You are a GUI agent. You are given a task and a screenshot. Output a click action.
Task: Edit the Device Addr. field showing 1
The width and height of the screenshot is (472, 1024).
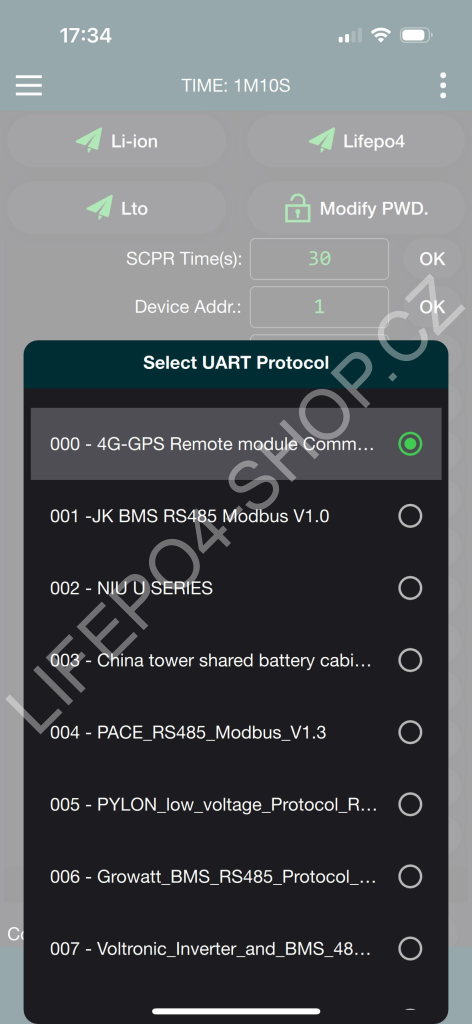click(x=319, y=307)
